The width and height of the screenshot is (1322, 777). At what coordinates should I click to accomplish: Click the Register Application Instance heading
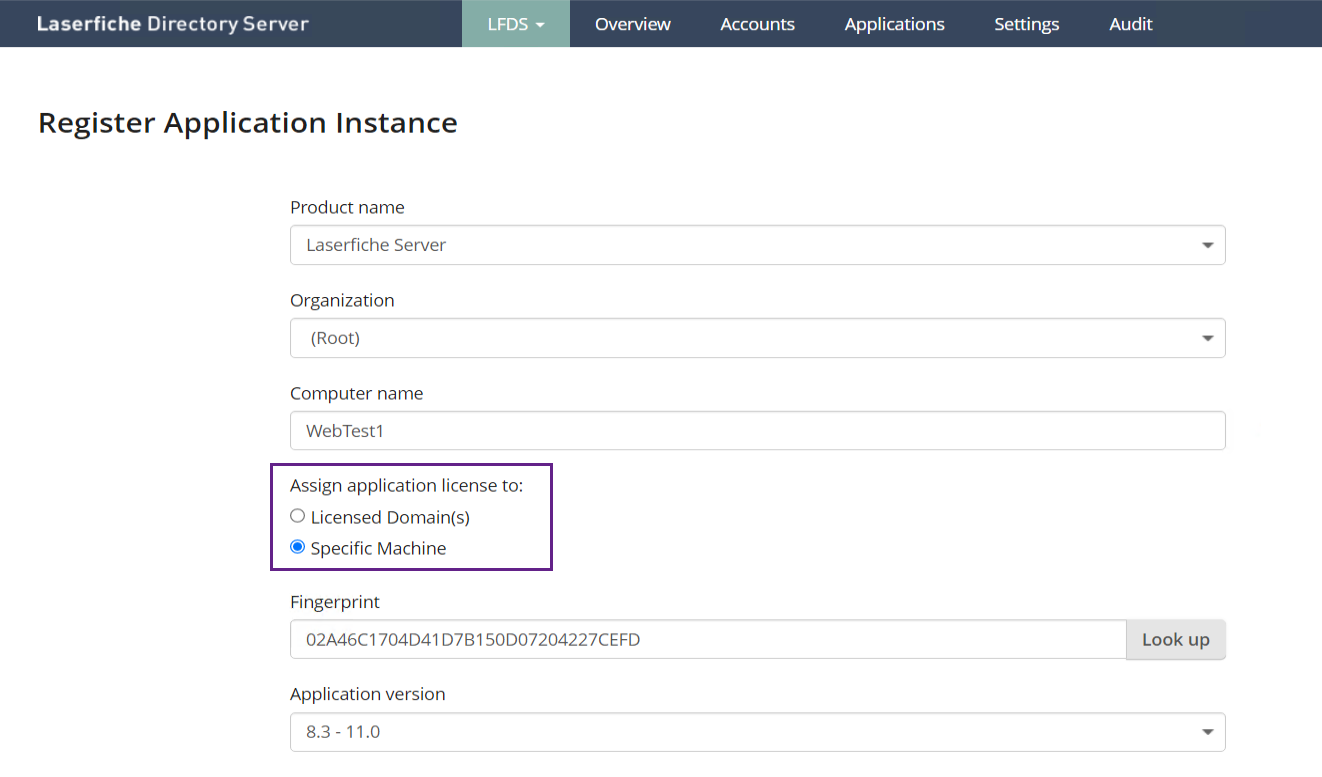tap(248, 123)
